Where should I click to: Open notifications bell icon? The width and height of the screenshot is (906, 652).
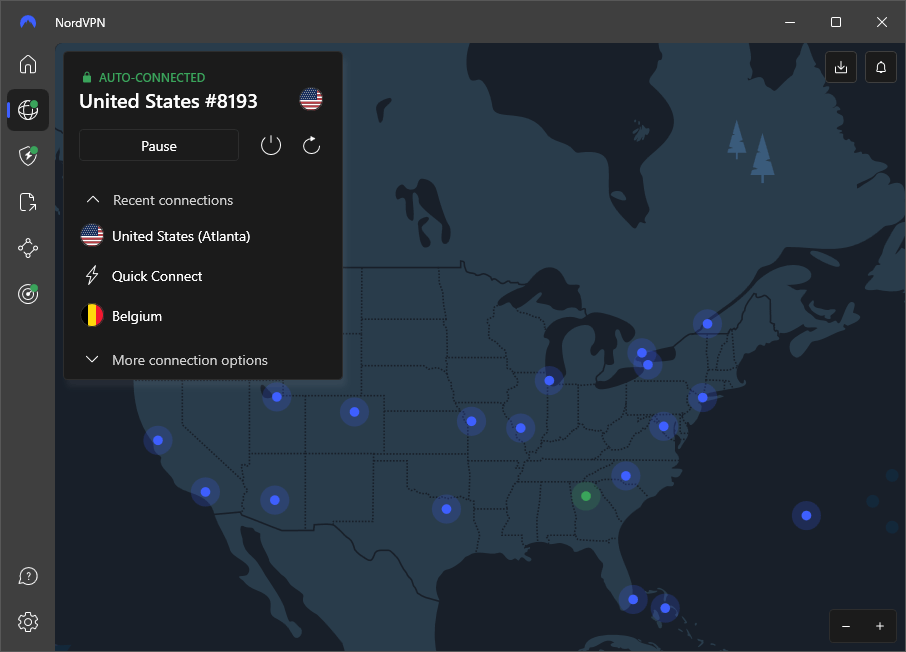coord(881,67)
